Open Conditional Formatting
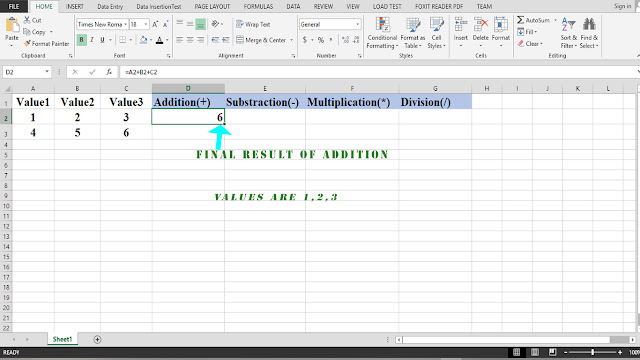This screenshot has height=360, width=640. tap(382, 33)
